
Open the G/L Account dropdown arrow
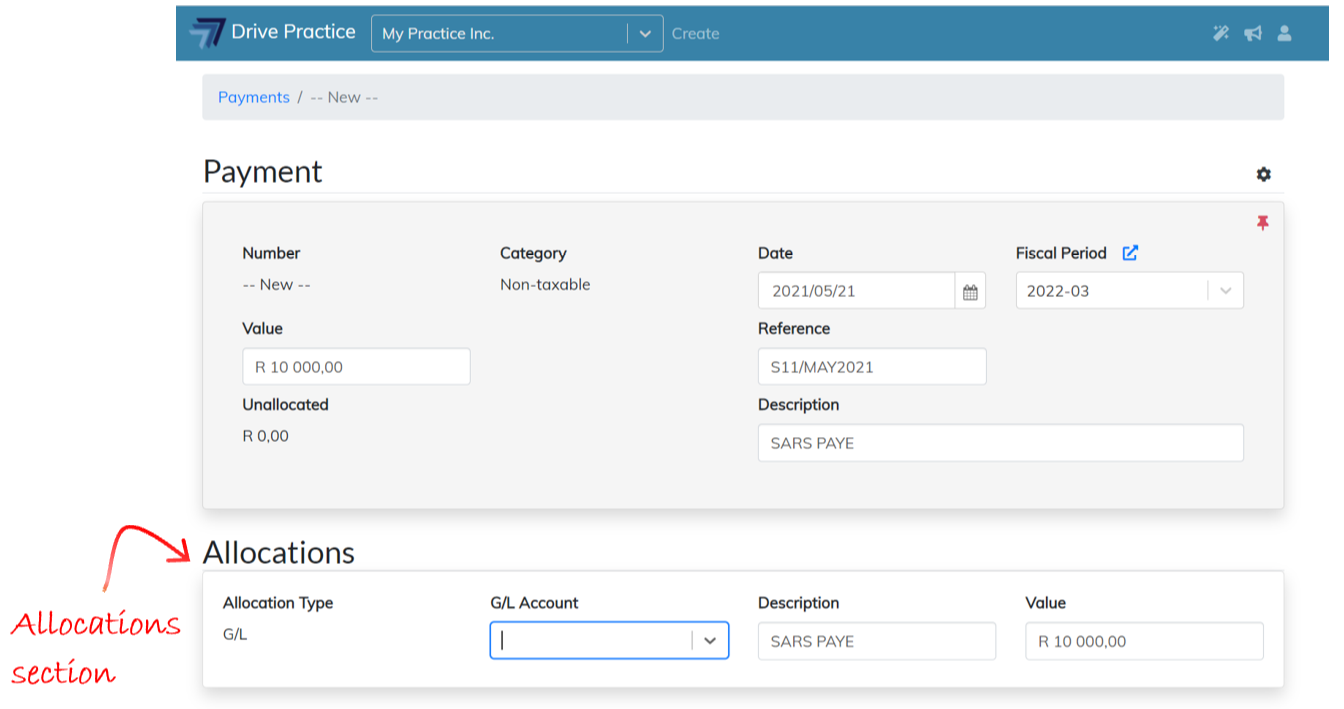[x=711, y=641]
